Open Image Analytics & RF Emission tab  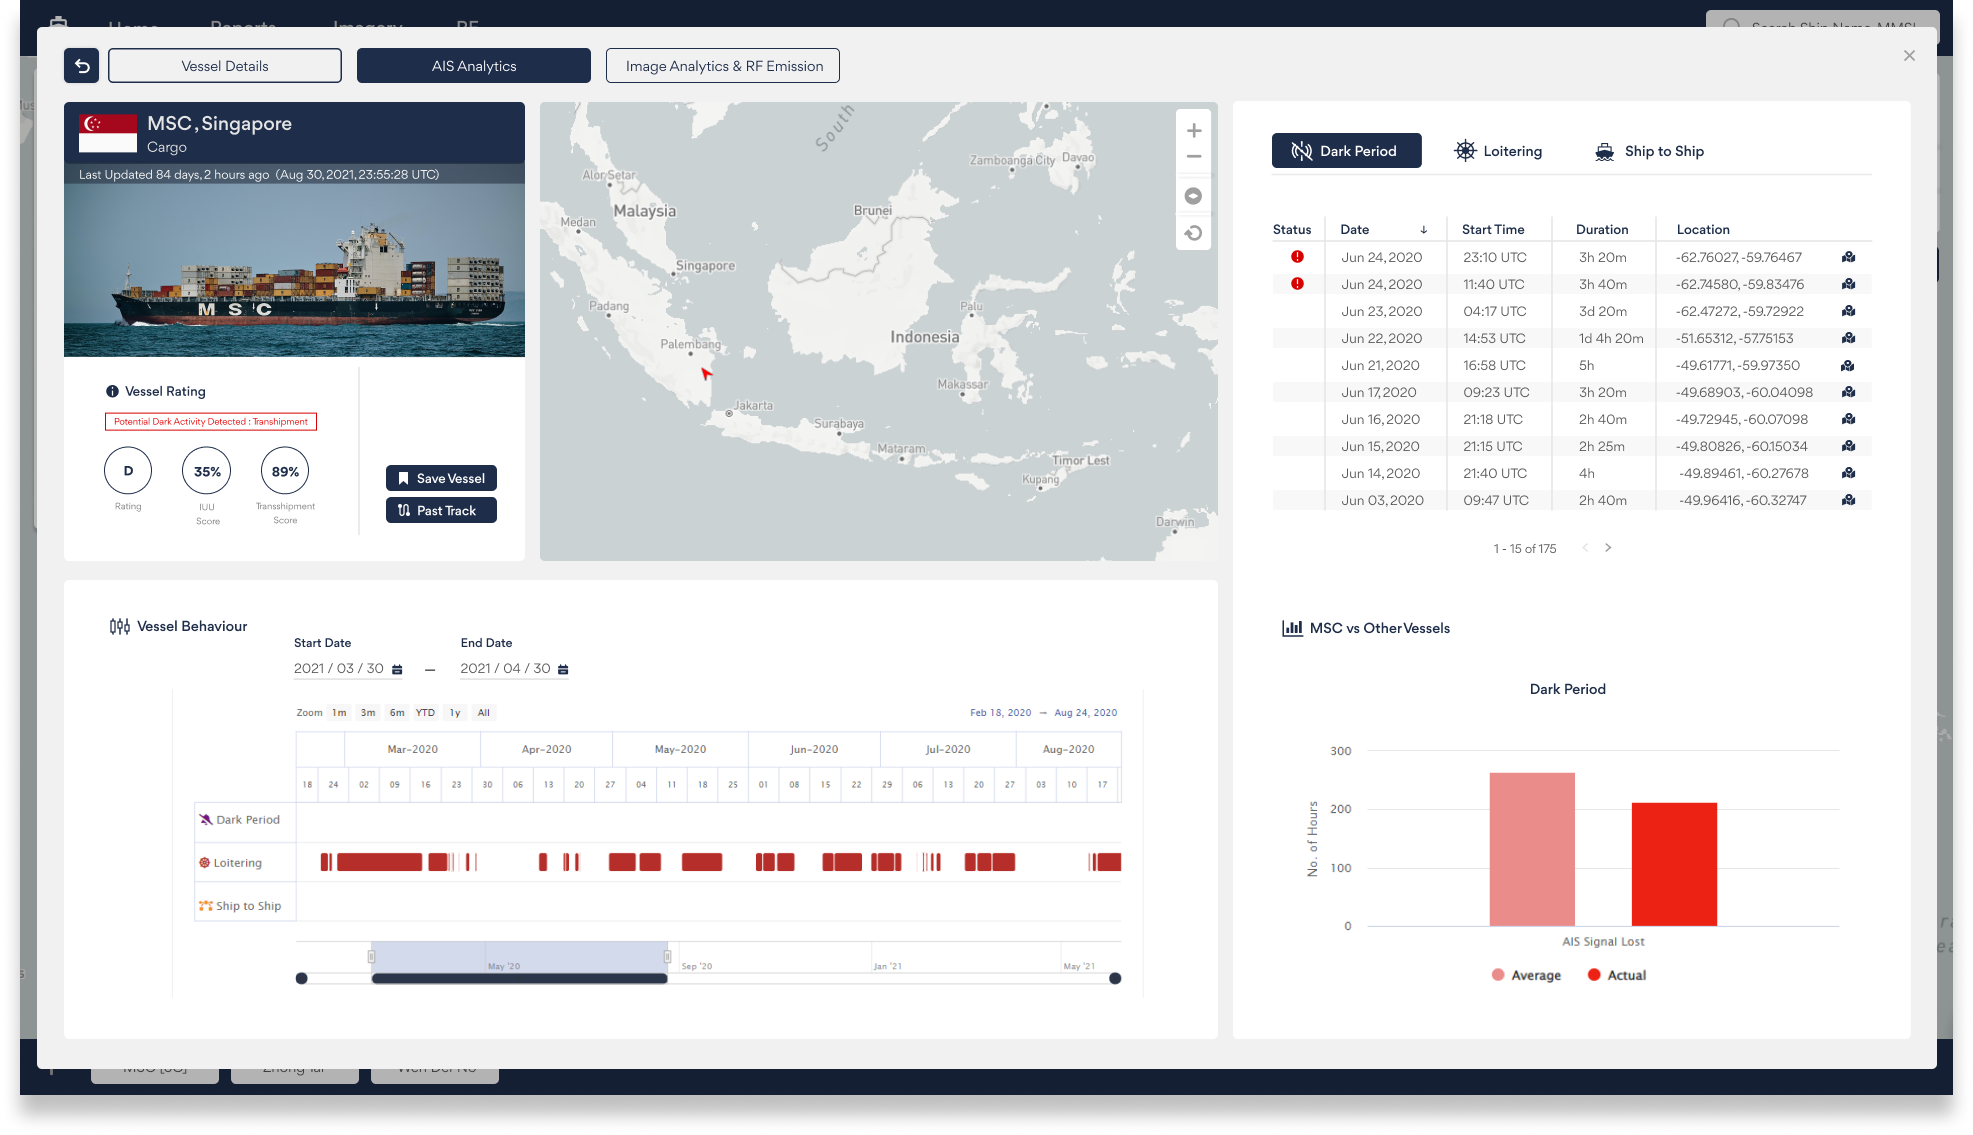pos(723,66)
